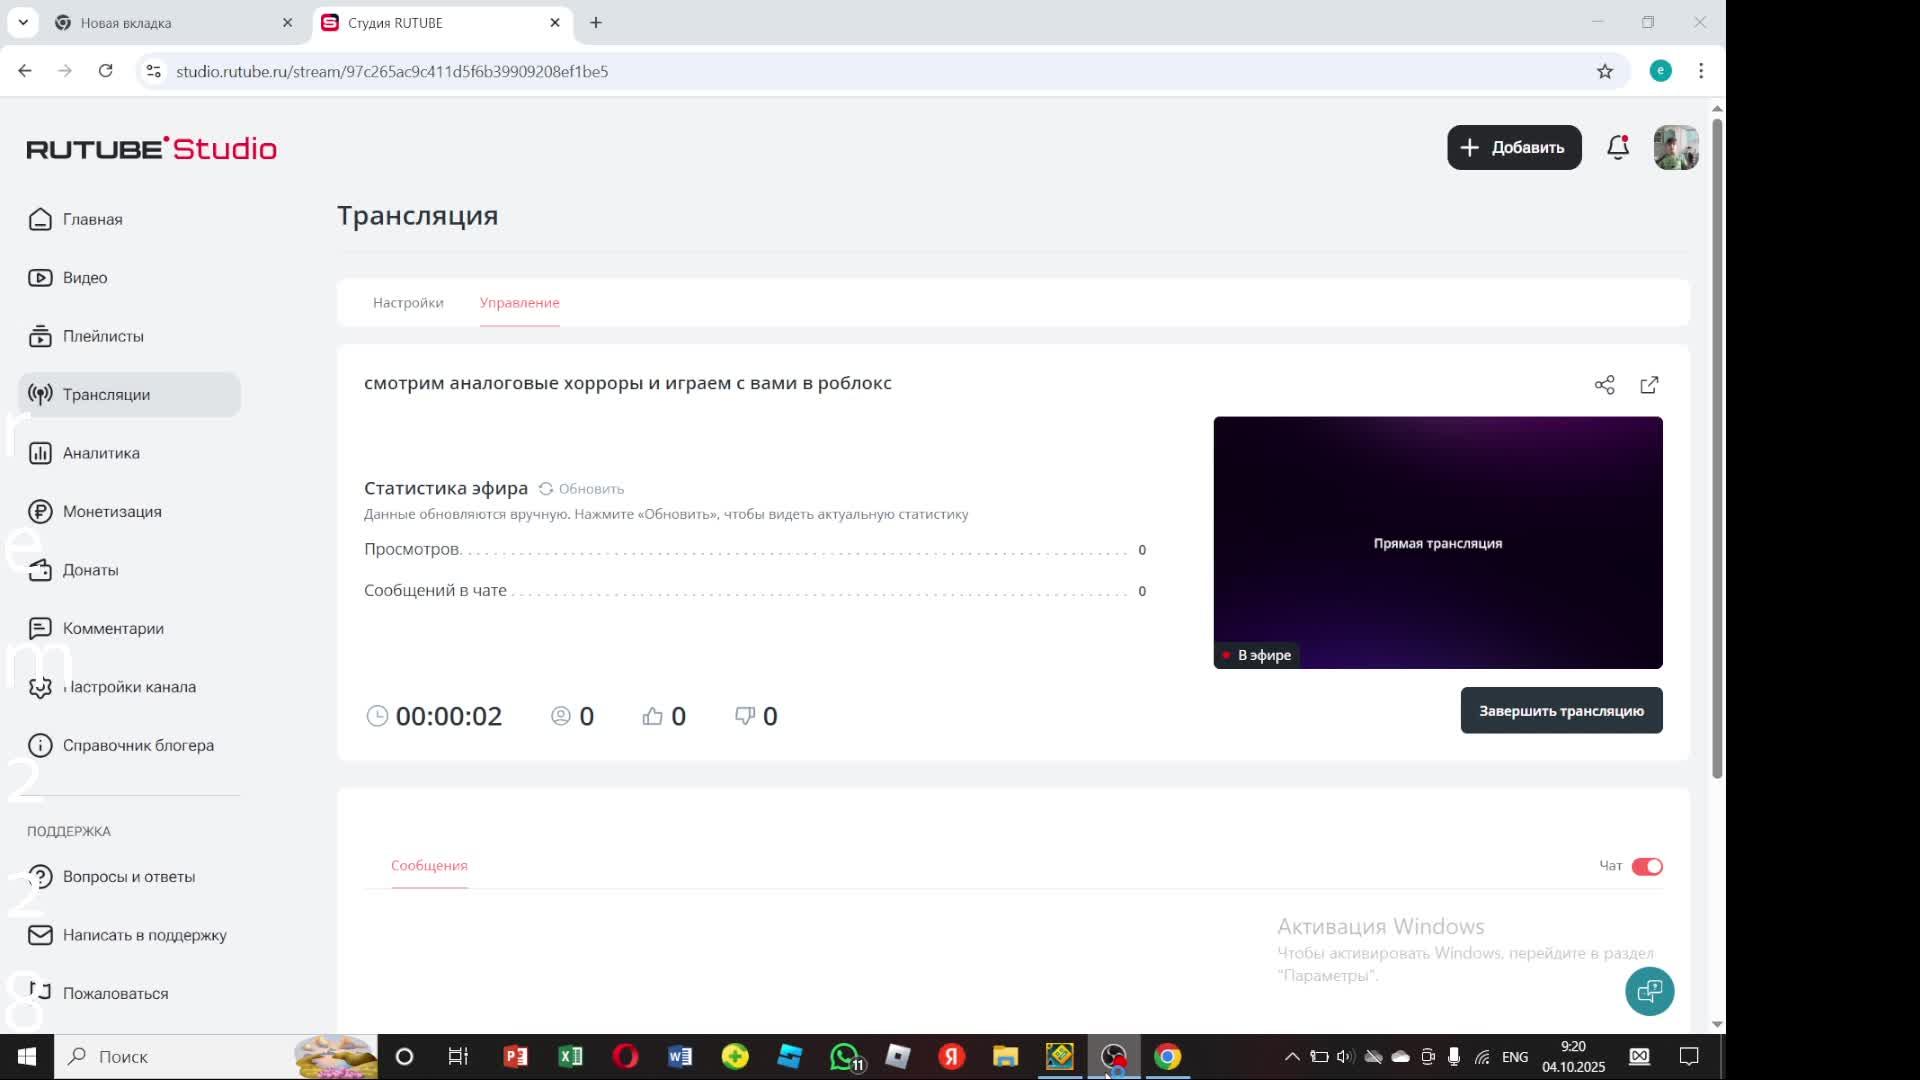
Task: Click the share icon beside stream title
Action: tap(1604, 385)
